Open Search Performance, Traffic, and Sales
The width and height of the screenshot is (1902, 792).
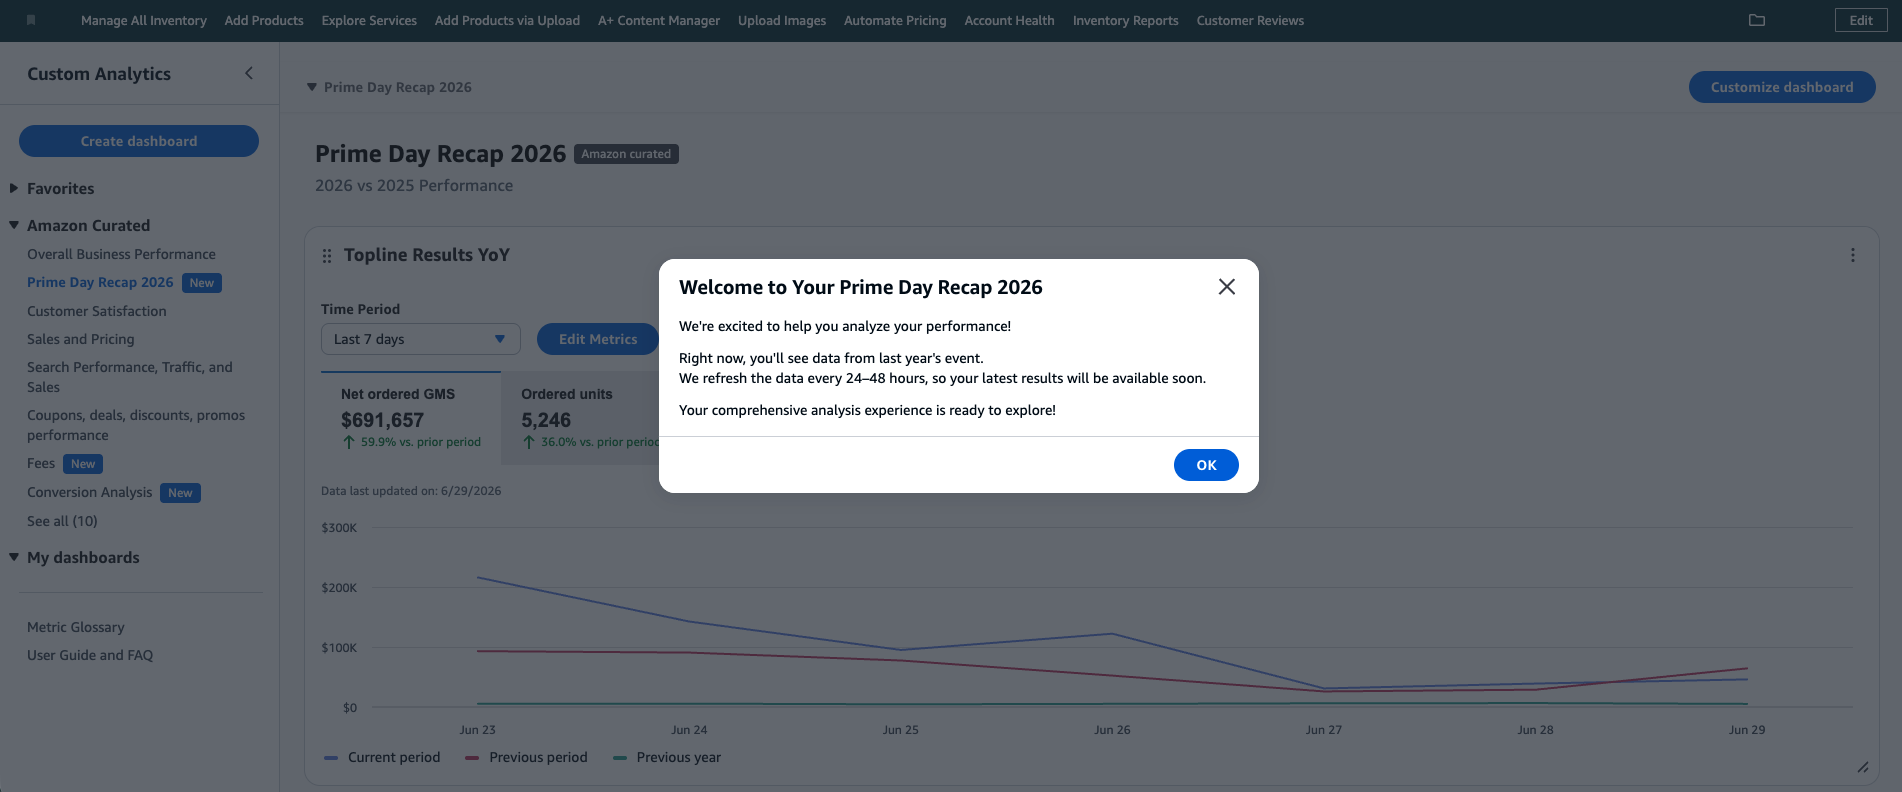pyautogui.click(x=130, y=377)
